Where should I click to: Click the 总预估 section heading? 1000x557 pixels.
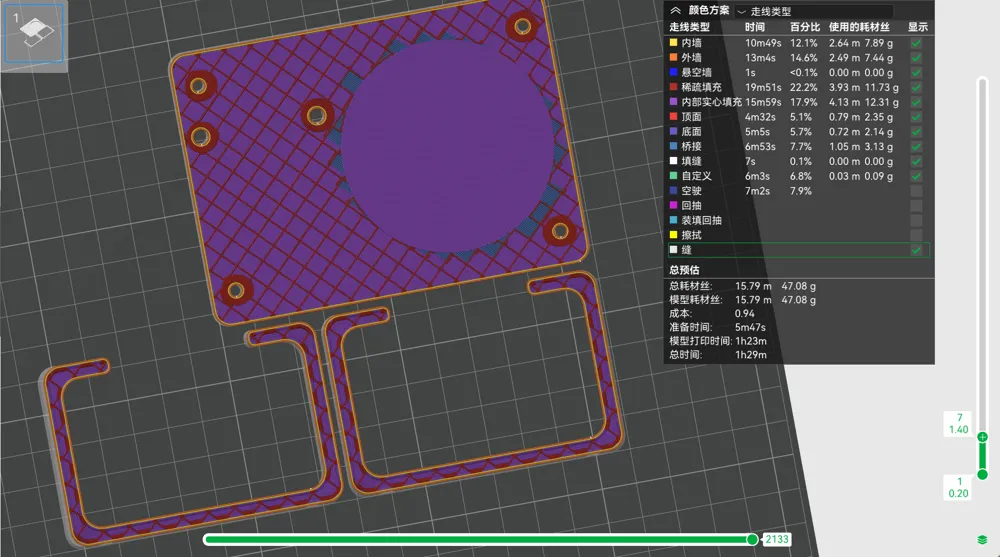pyautogui.click(x=684, y=270)
